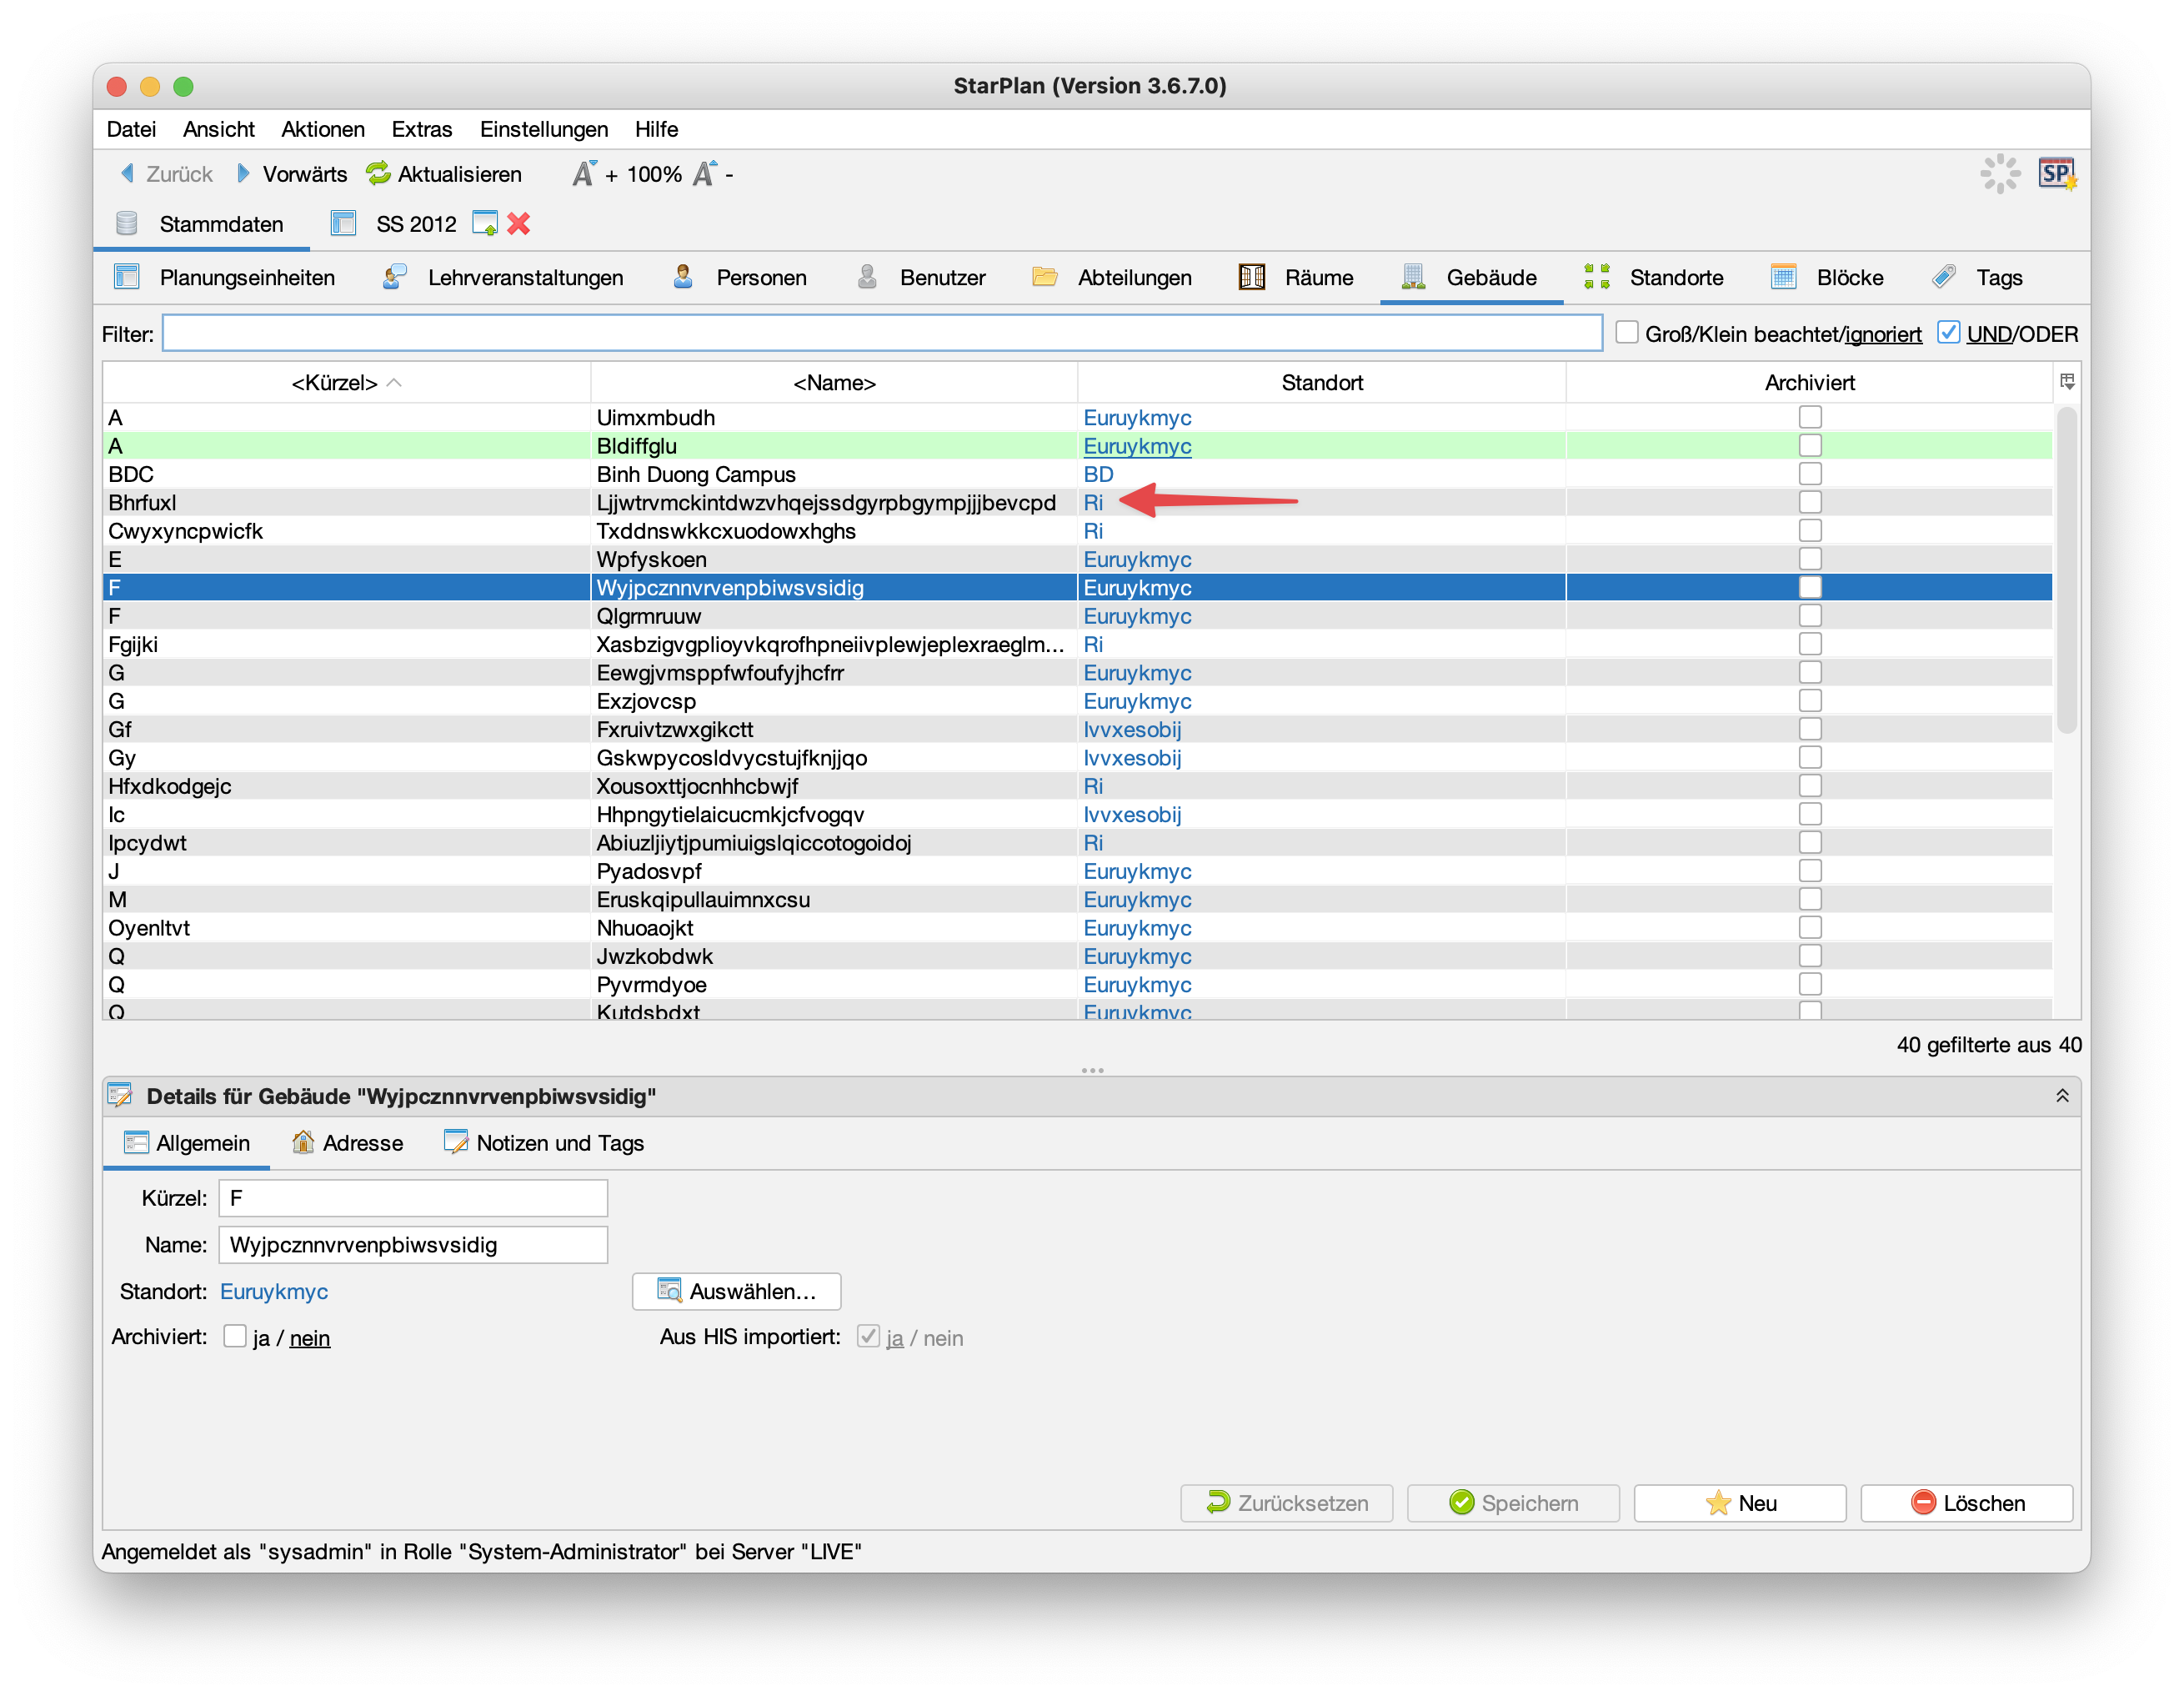Click the increase font size icon
The width and height of the screenshot is (2184, 1696).
pos(584,174)
